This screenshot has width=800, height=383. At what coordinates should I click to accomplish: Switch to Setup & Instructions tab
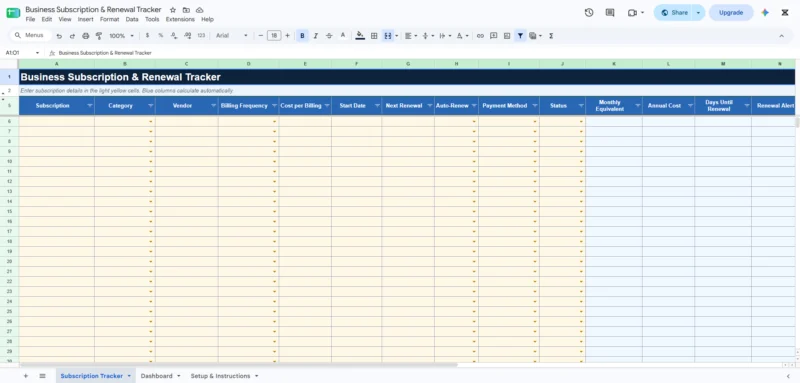click(x=220, y=376)
